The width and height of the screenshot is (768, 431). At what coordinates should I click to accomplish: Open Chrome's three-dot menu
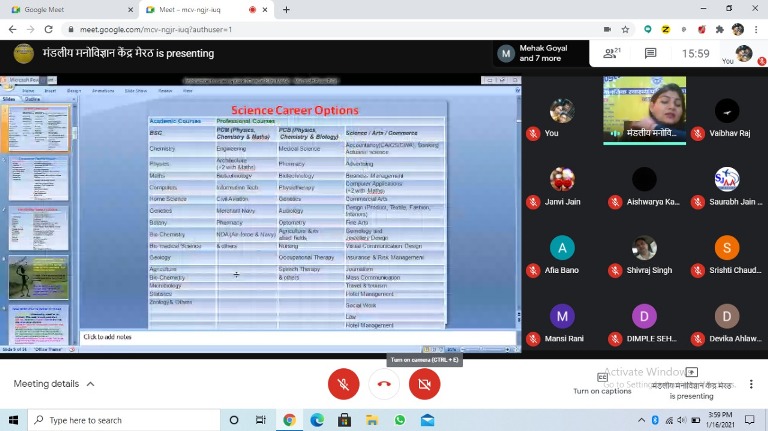(757, 29)
